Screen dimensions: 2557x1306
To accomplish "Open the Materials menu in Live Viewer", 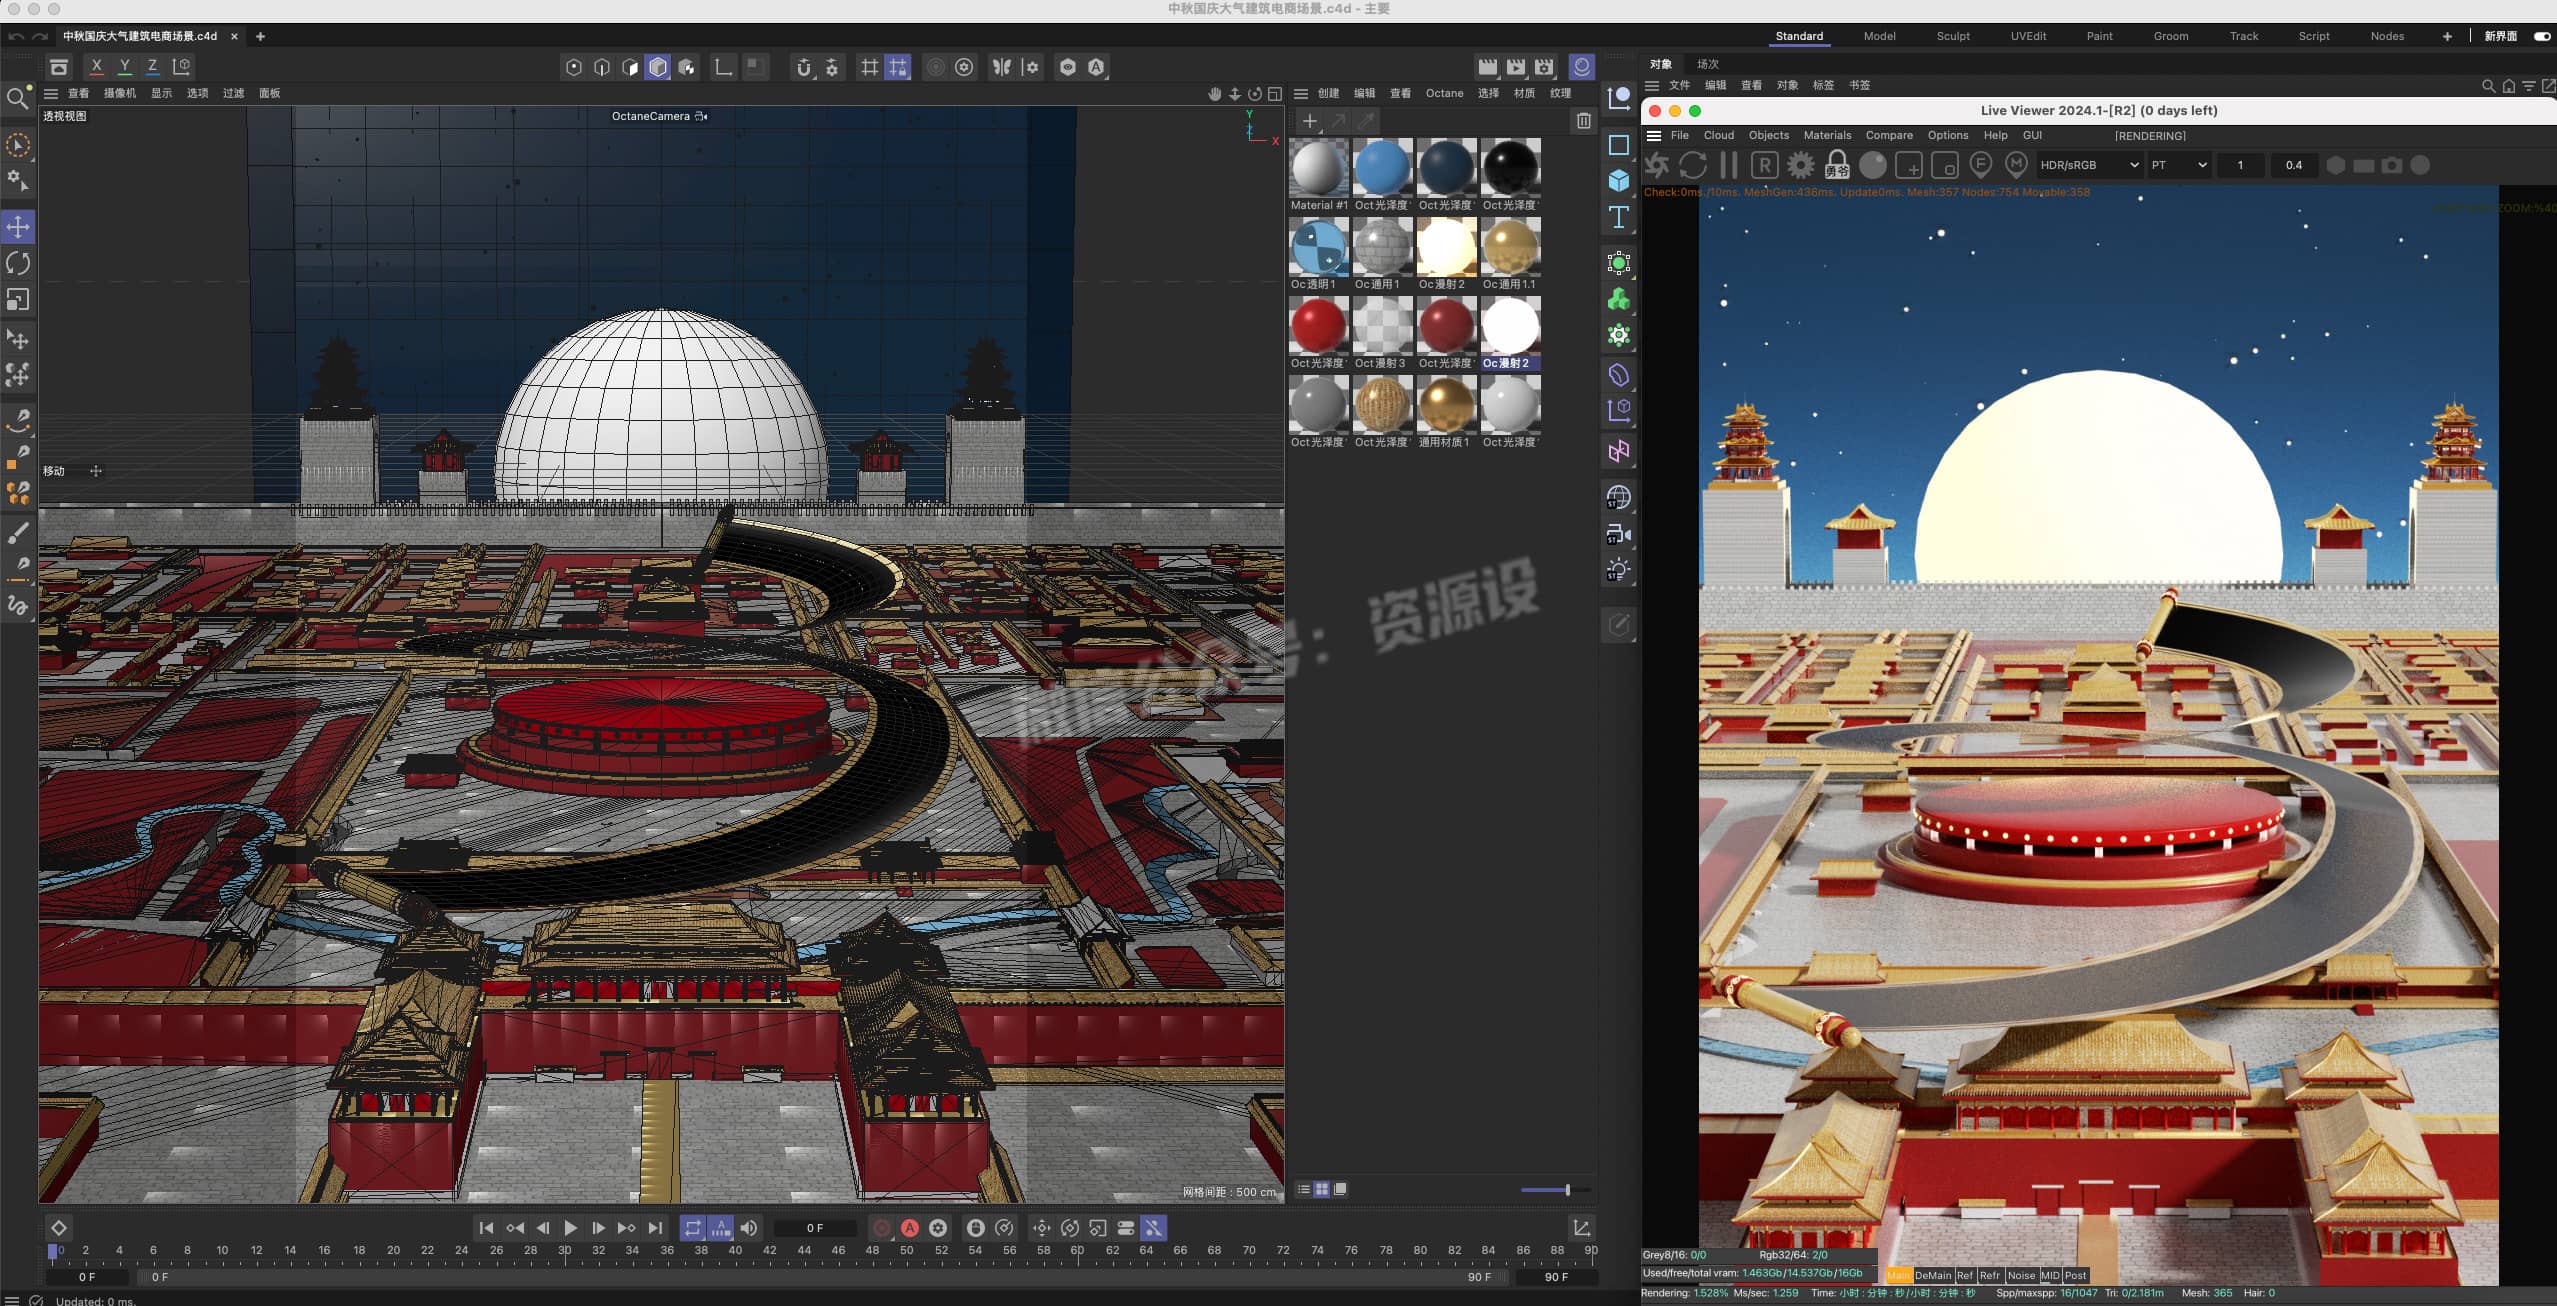I will 1827,136.
